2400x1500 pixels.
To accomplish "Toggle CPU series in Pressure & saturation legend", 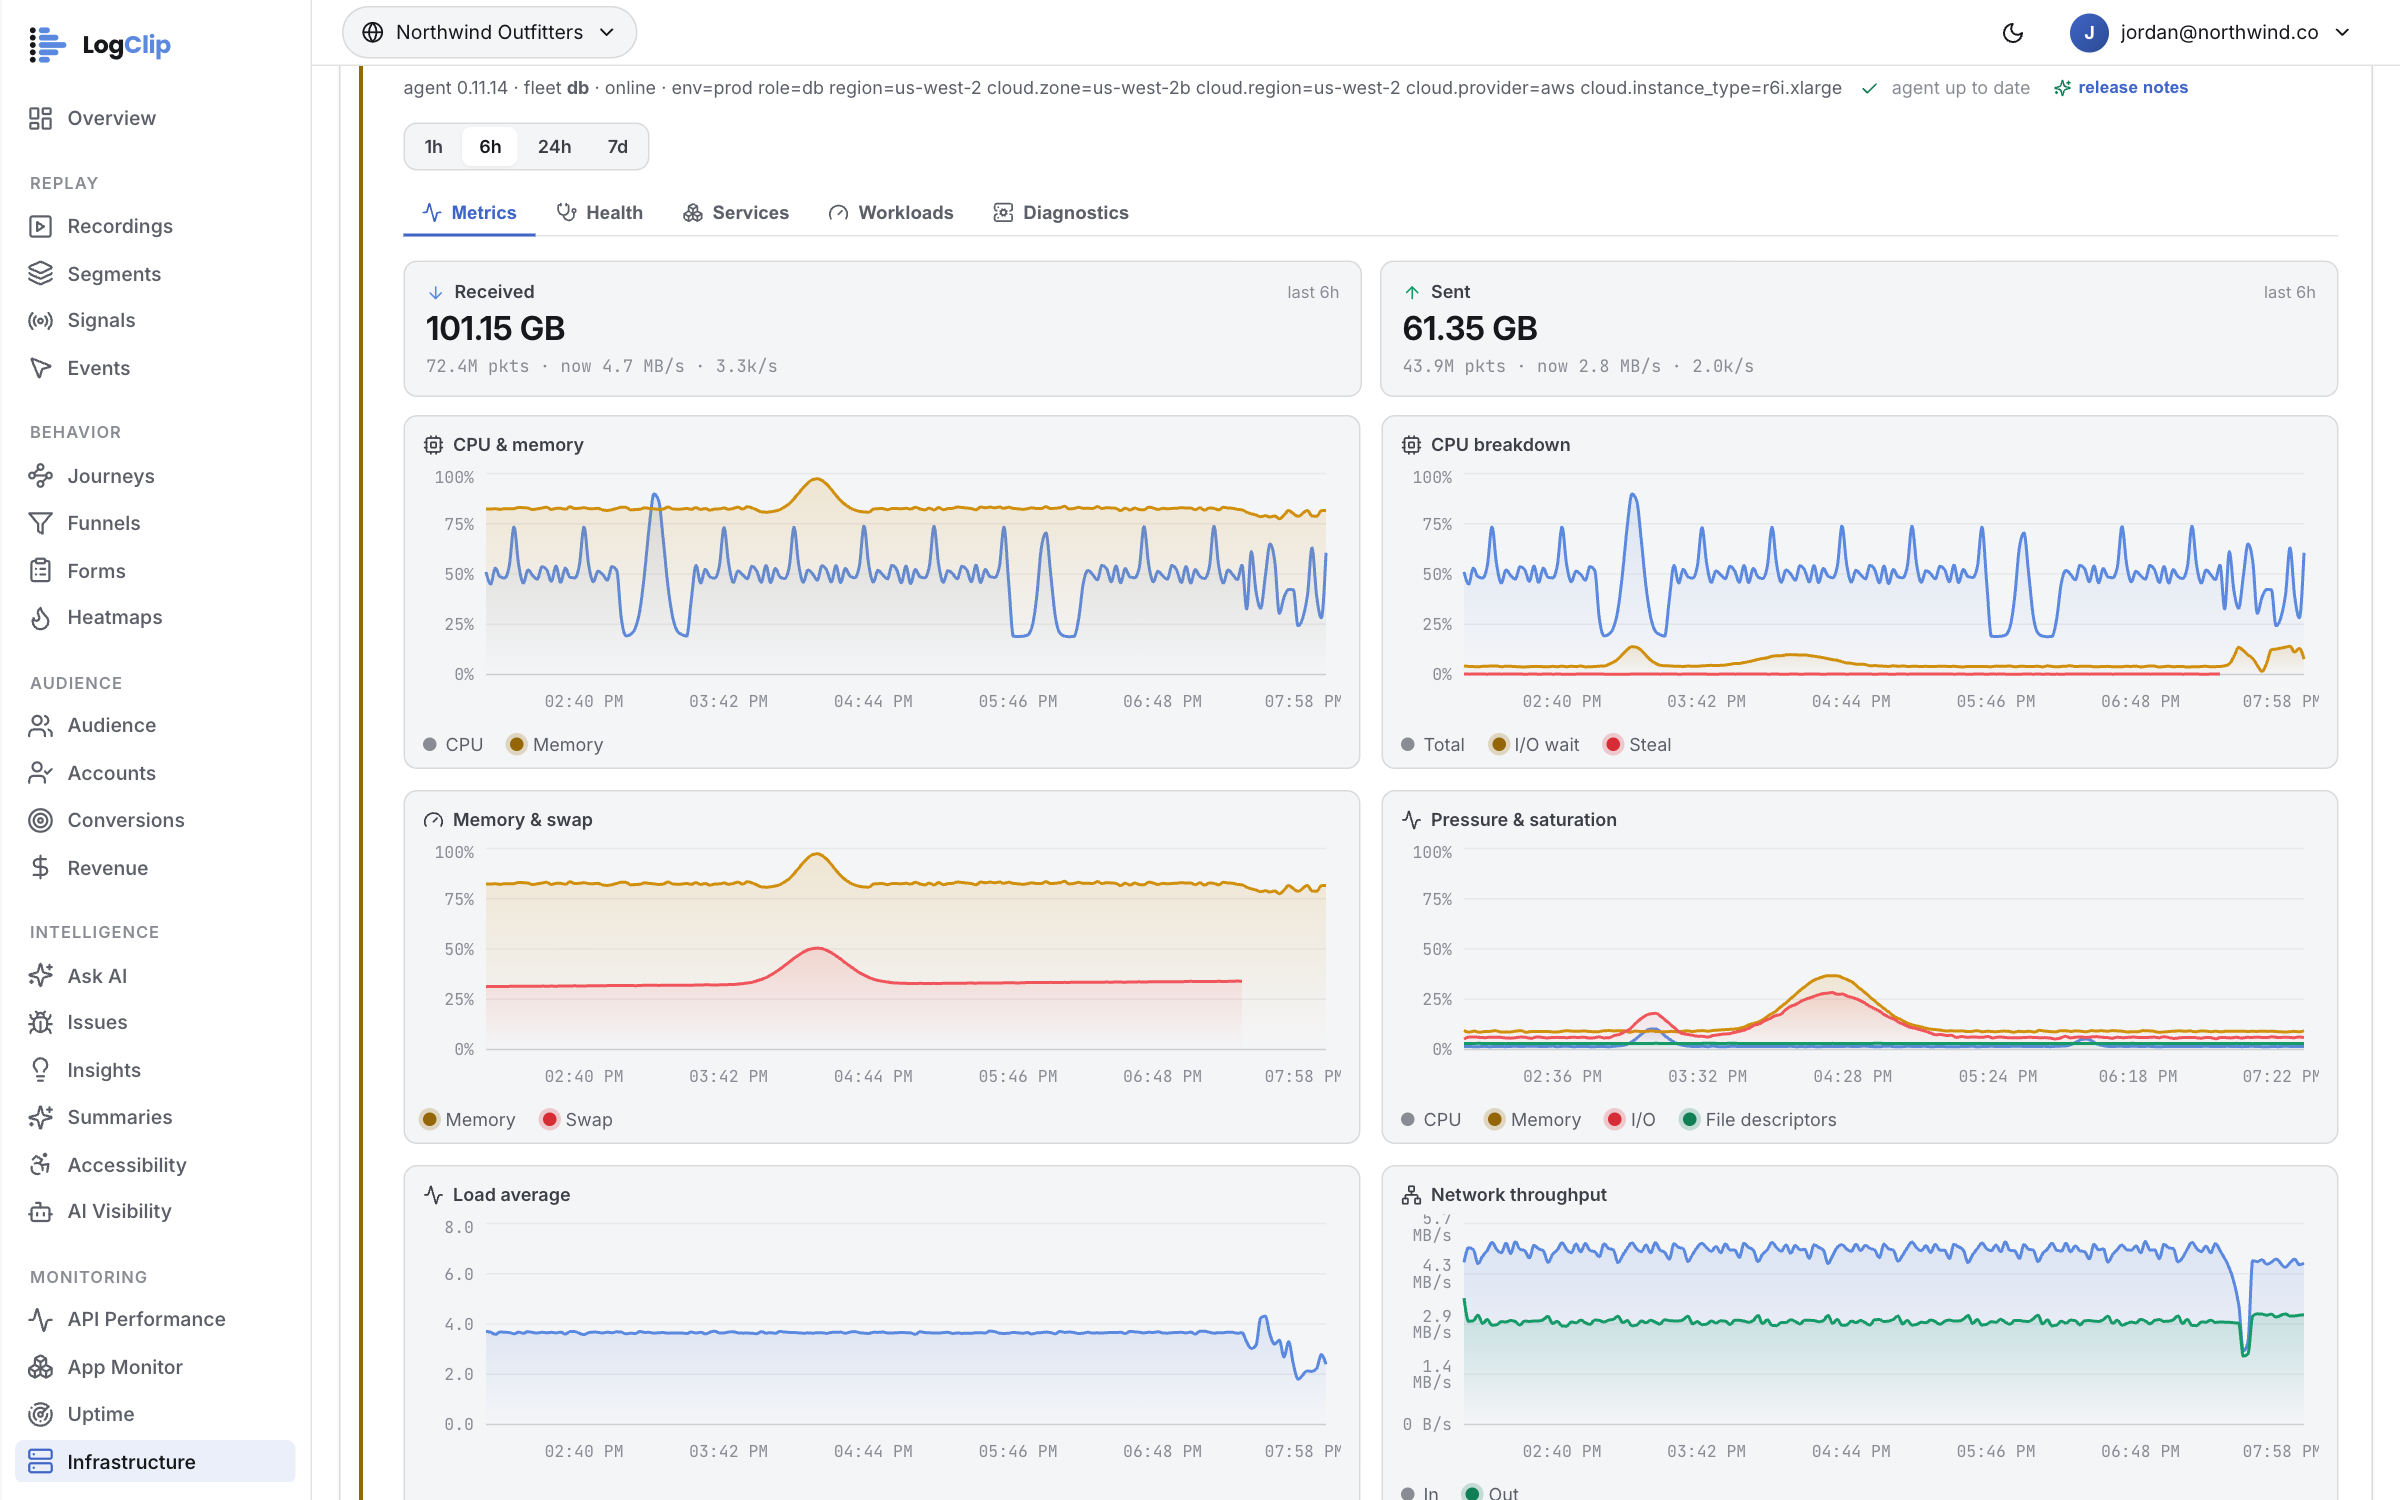I will (1431, 1120).
